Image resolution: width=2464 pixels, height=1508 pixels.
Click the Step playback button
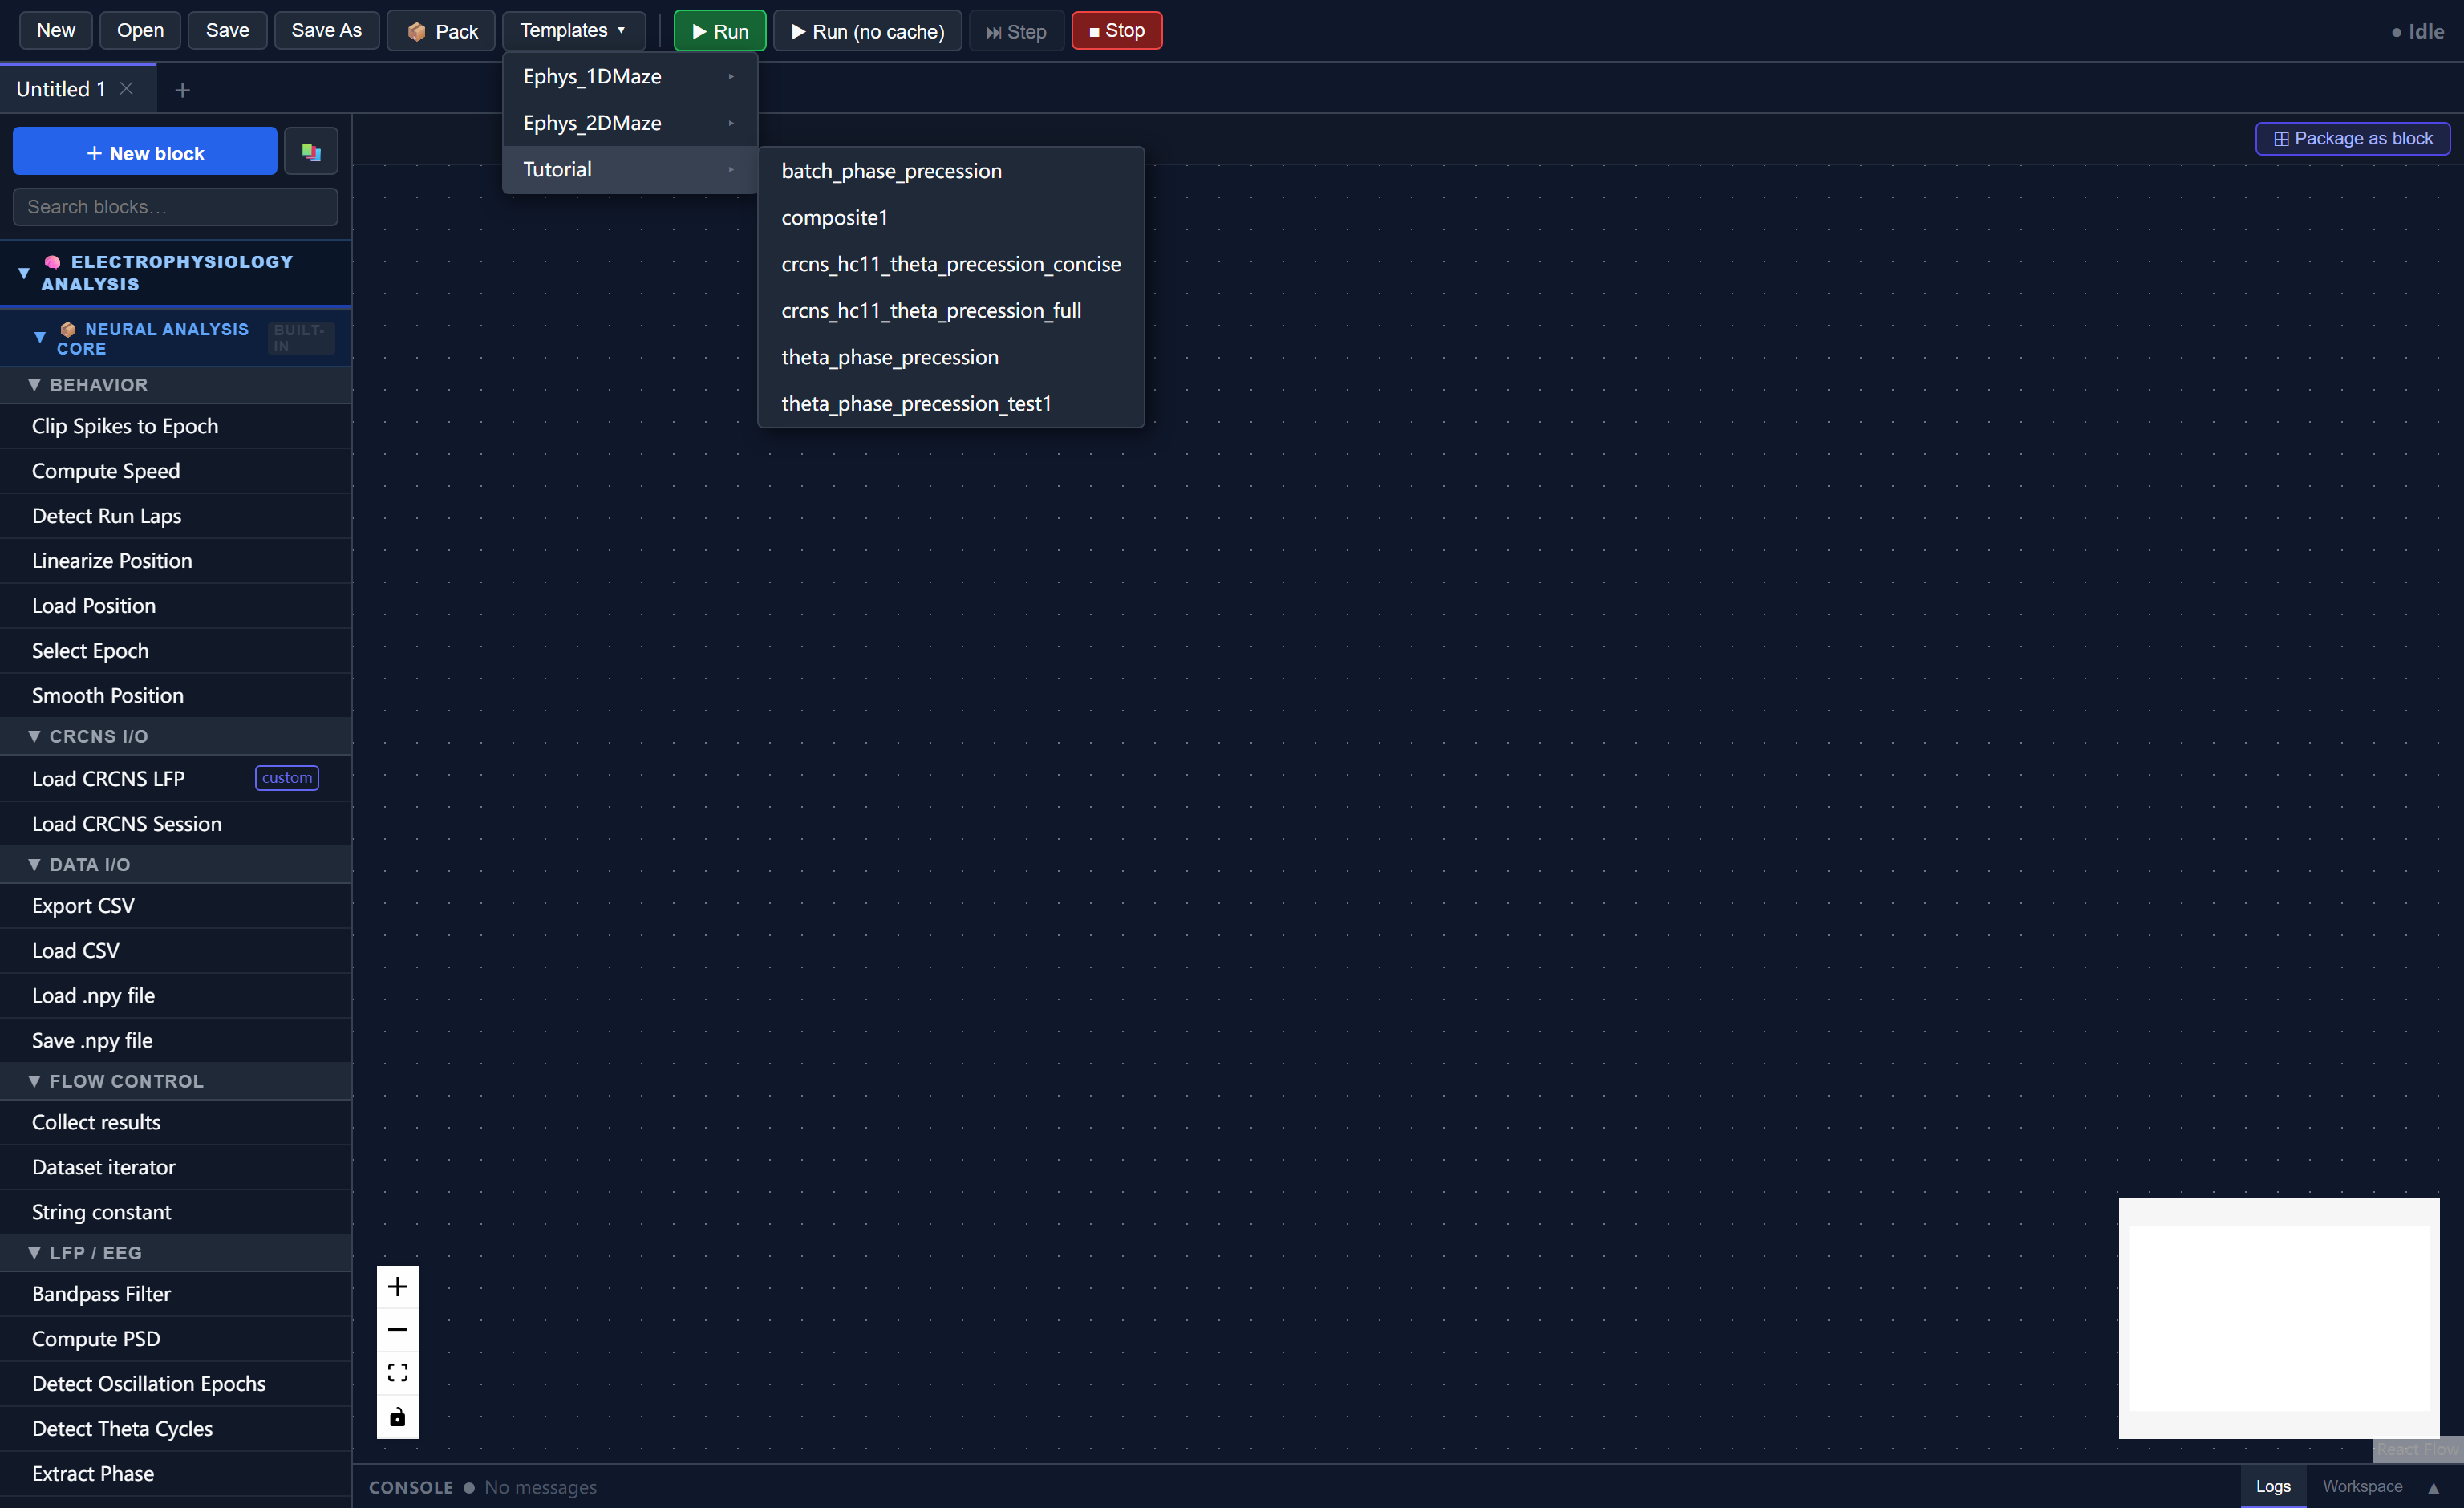pyautogui.click(x=1016, y=31)
